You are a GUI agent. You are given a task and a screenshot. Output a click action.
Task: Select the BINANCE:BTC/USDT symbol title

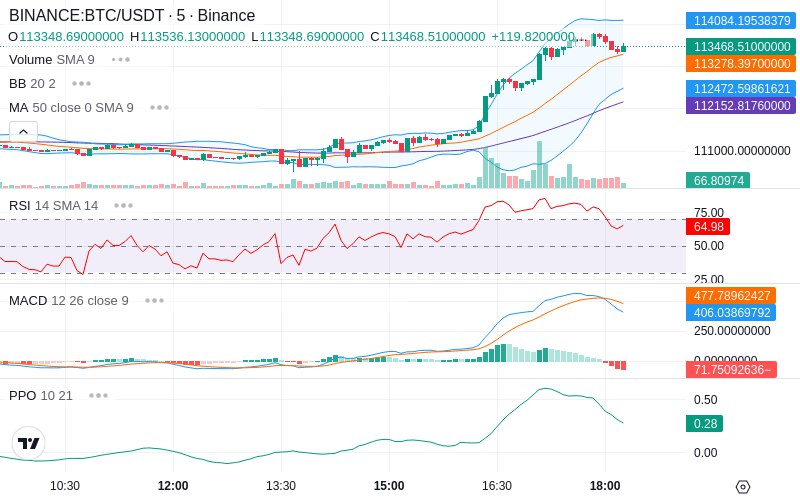coord(132,15)
